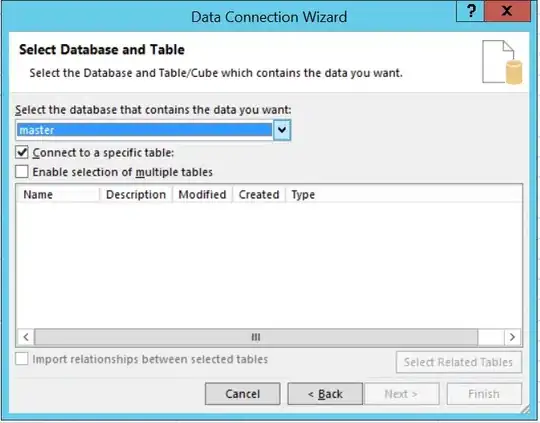Viewport: 540px width, 423px height.
Task: Click the horizontal scrollbar thumb
Action: point(256,337)
